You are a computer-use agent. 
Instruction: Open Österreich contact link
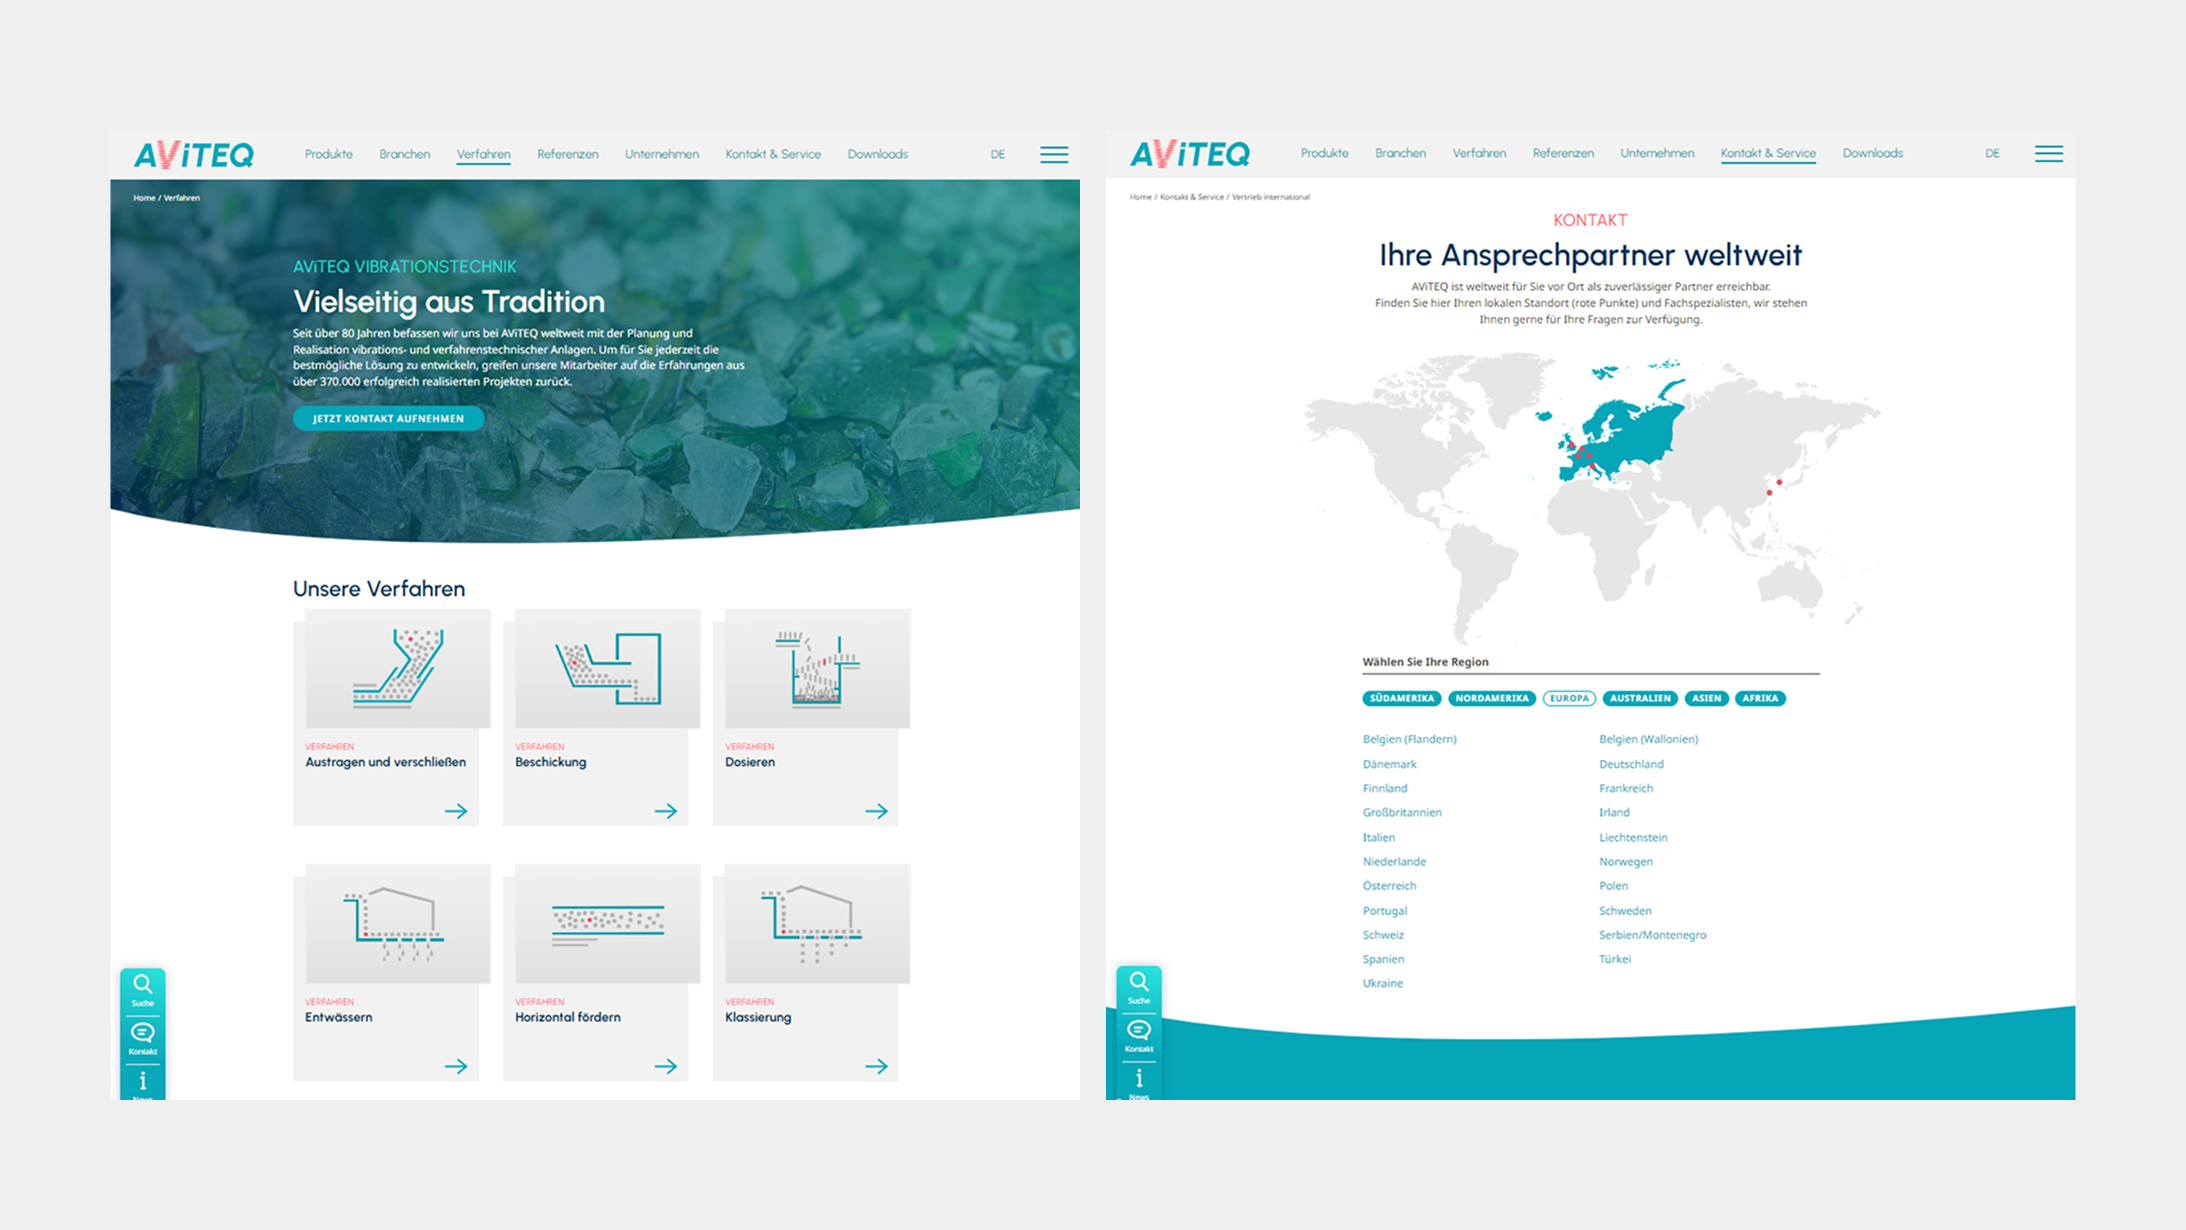(1389, 886)
